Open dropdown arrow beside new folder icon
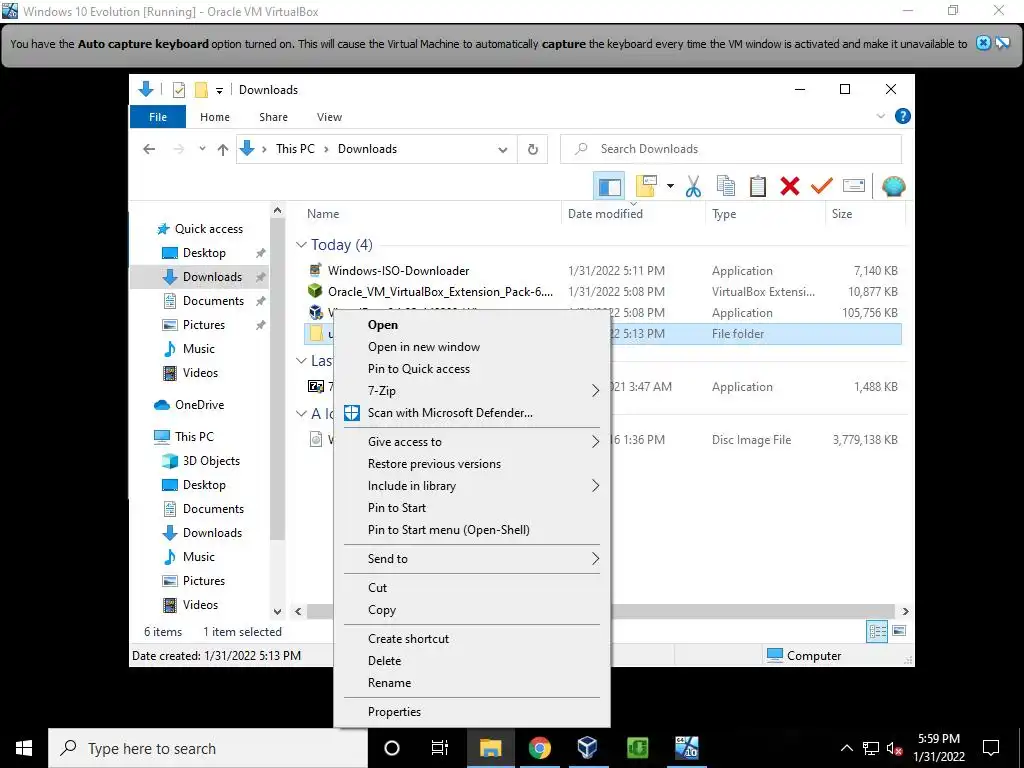This screenshot has width=1024, height=768. (x=670, y=186)
